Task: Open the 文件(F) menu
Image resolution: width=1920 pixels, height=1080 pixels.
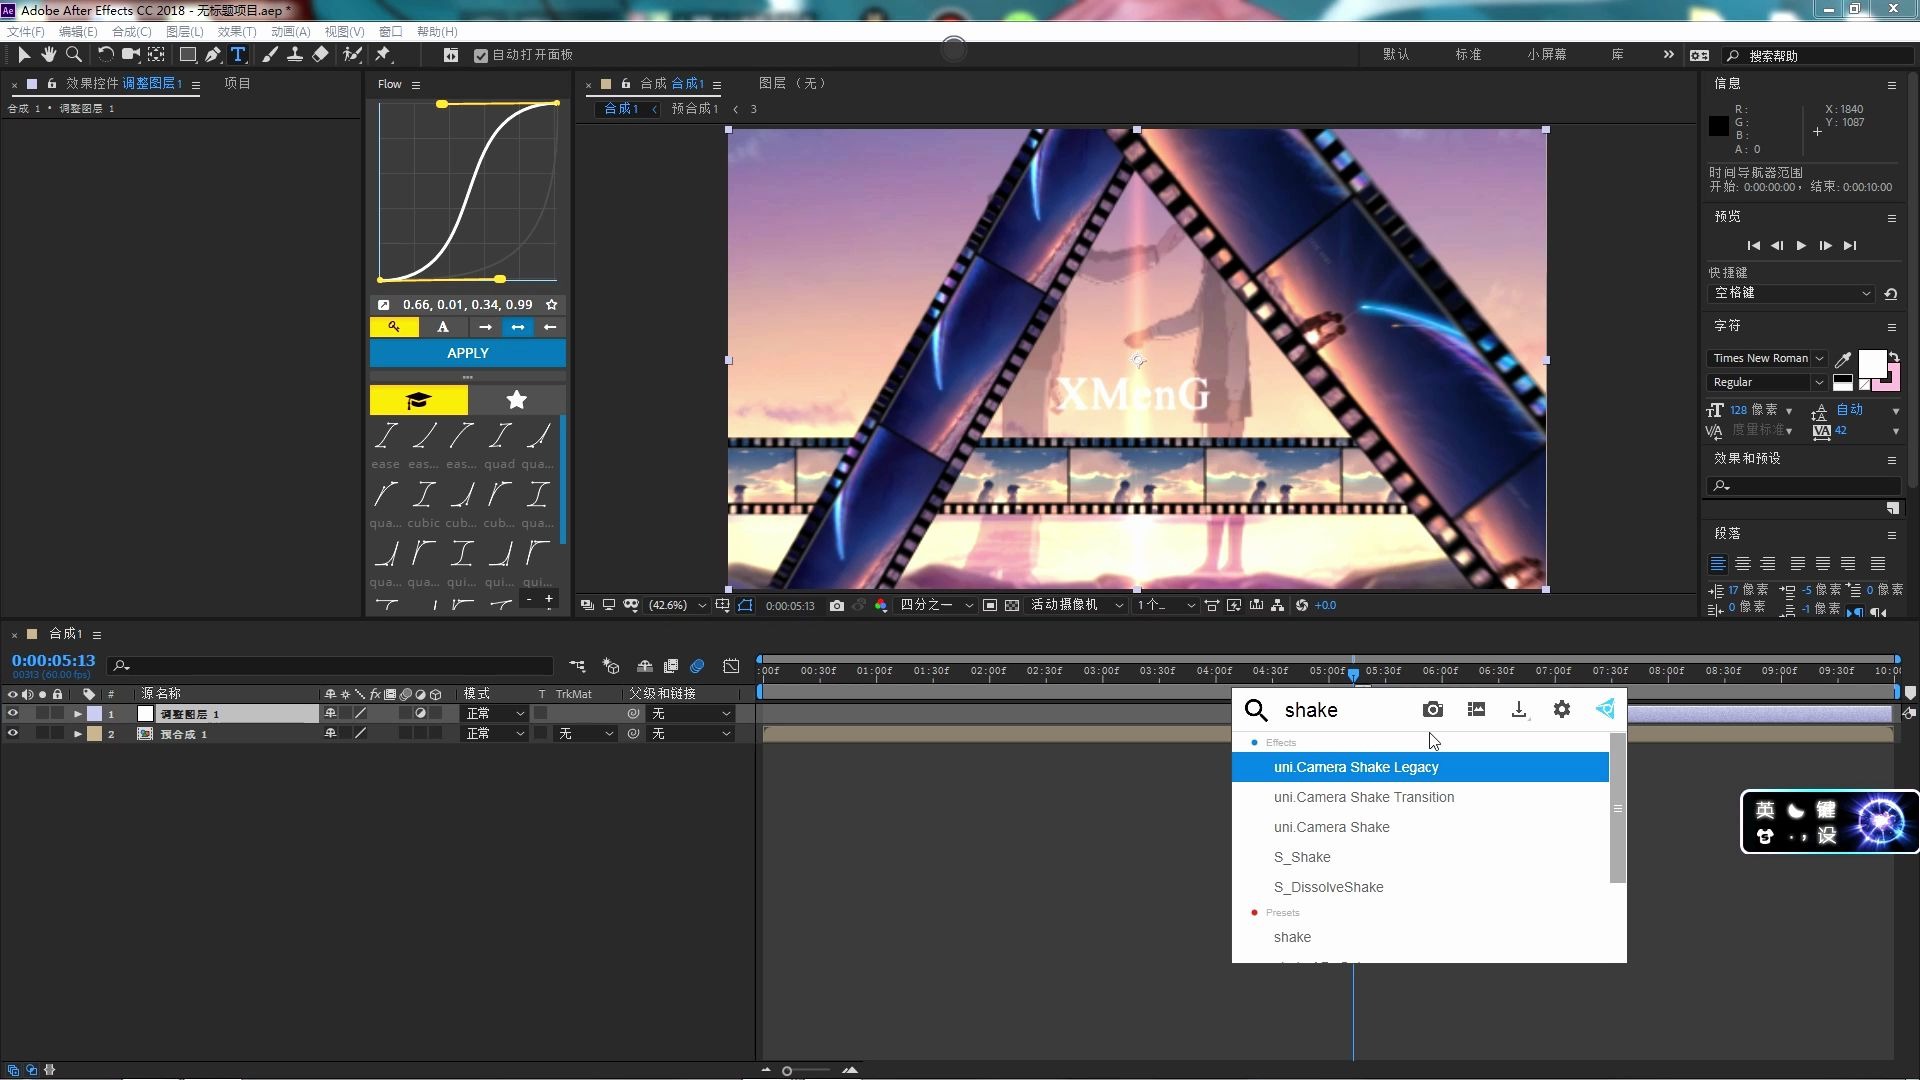Action: click(x=25, y=32)
